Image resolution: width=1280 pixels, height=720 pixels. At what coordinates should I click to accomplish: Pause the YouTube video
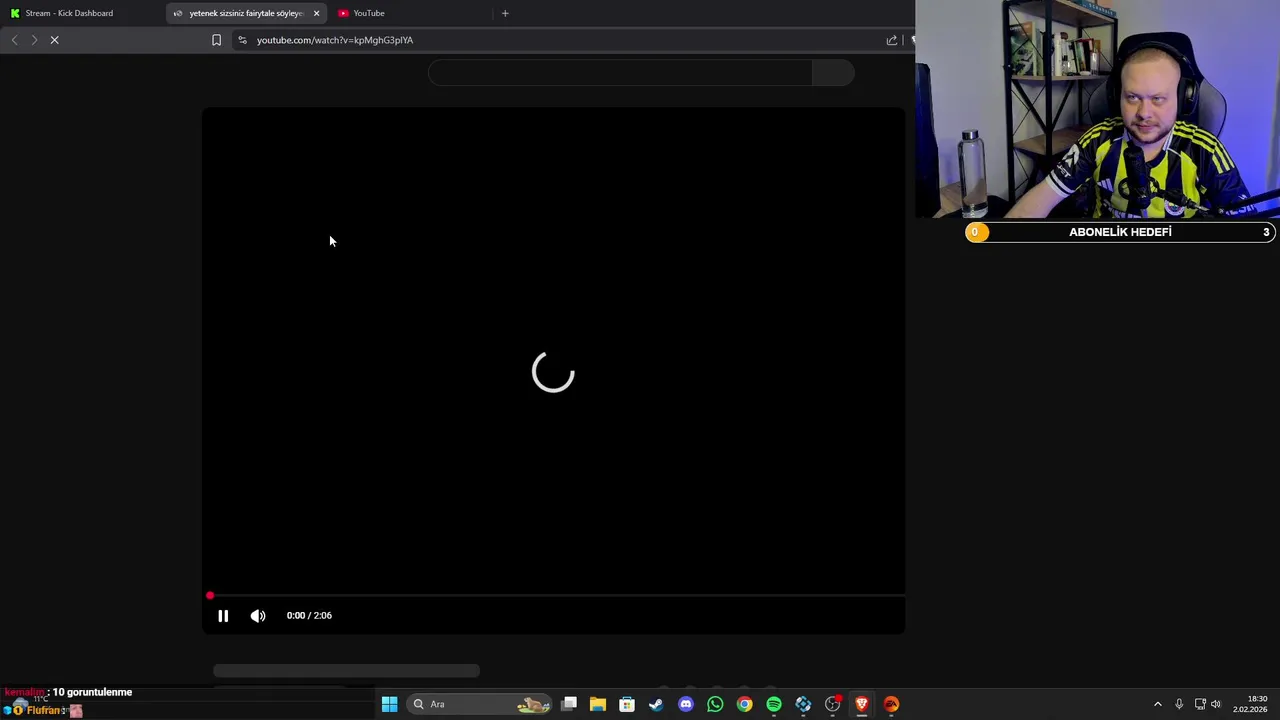click(x=223, y=616)
